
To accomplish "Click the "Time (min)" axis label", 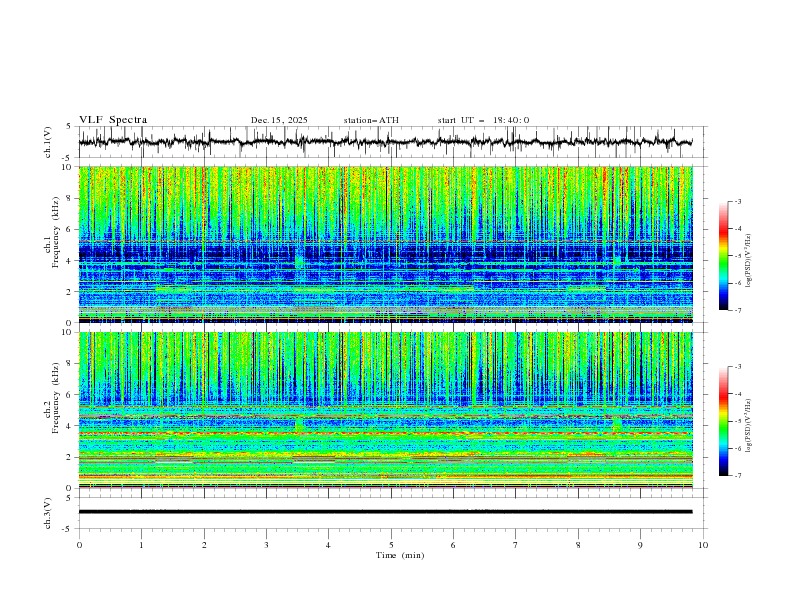I will click(x=400, y=555).
